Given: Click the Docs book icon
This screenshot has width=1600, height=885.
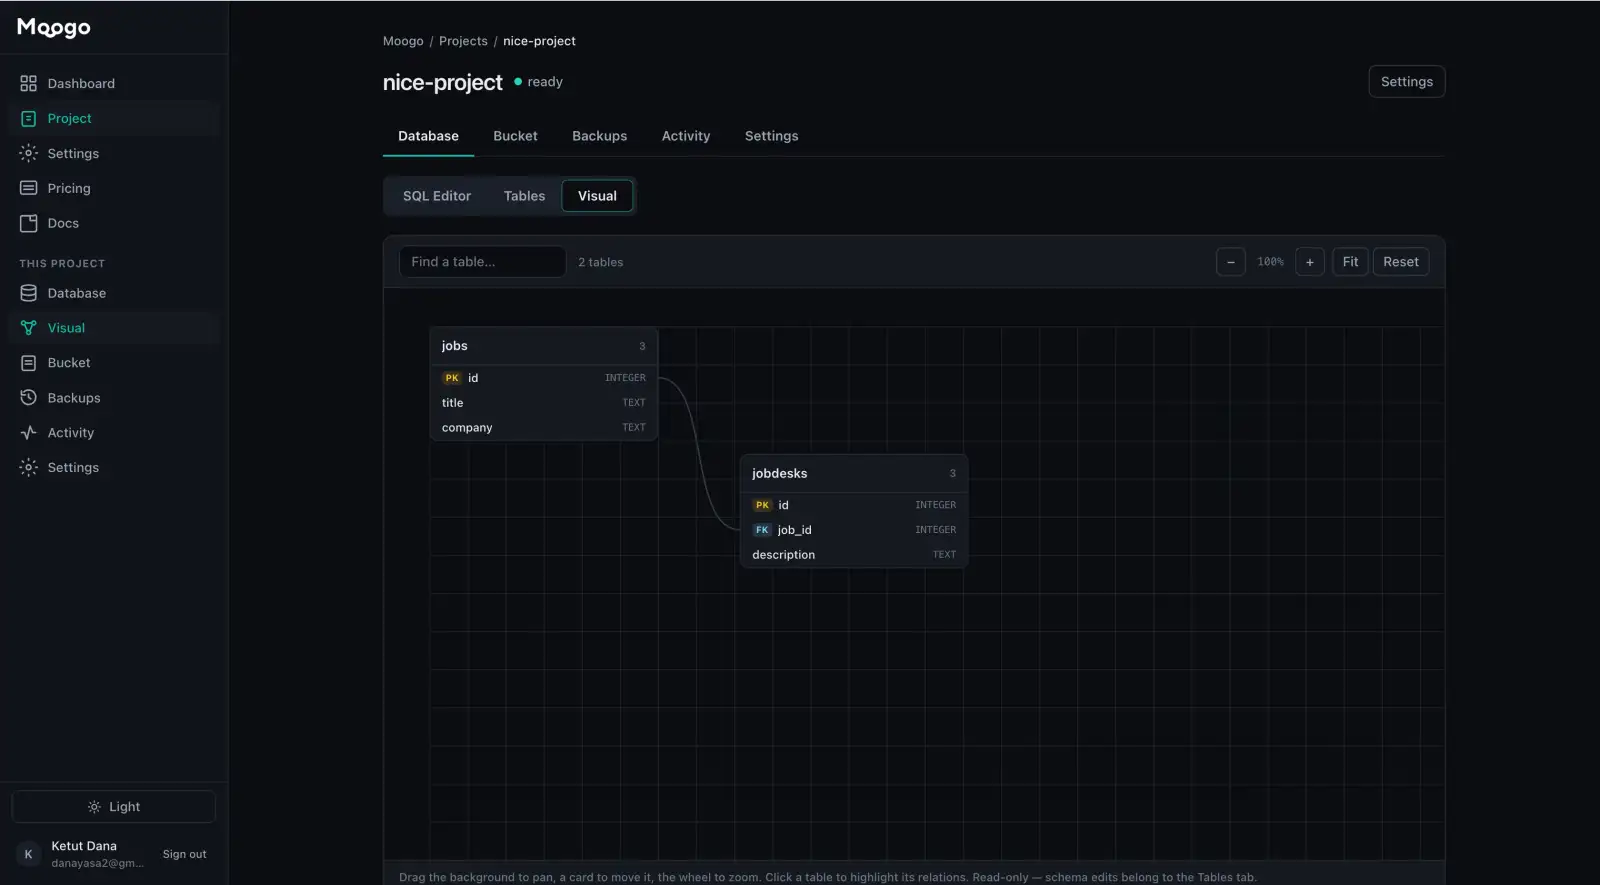Looking at the screenshot, I should [28, 223].
